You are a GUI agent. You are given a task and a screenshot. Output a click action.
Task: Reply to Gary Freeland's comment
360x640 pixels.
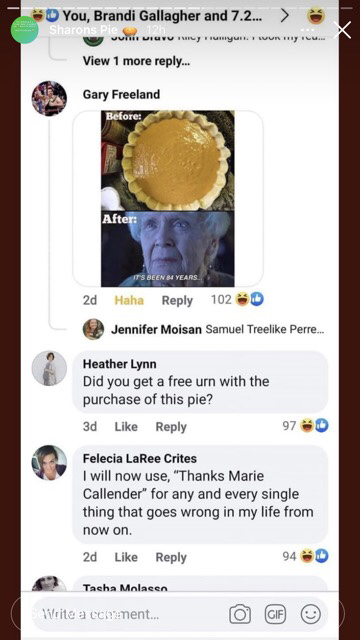[x=177, y=300]
